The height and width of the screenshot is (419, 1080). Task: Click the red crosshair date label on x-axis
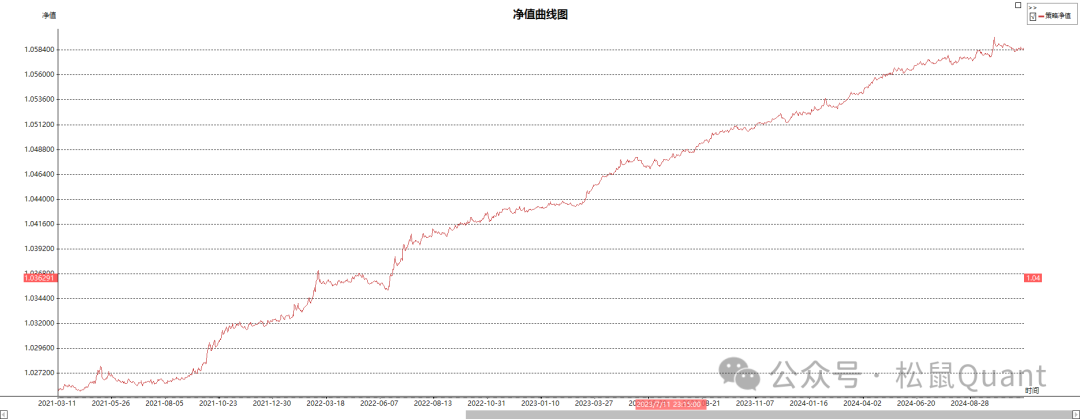[x=670, y=404]
